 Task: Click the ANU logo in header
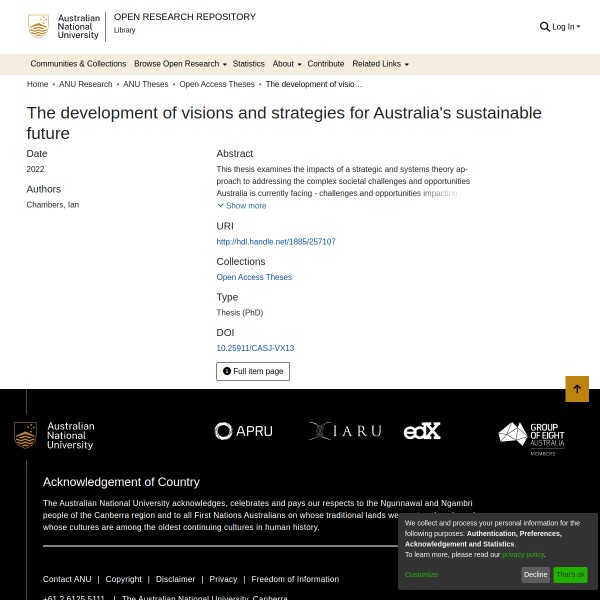click(x=65, y=27)
